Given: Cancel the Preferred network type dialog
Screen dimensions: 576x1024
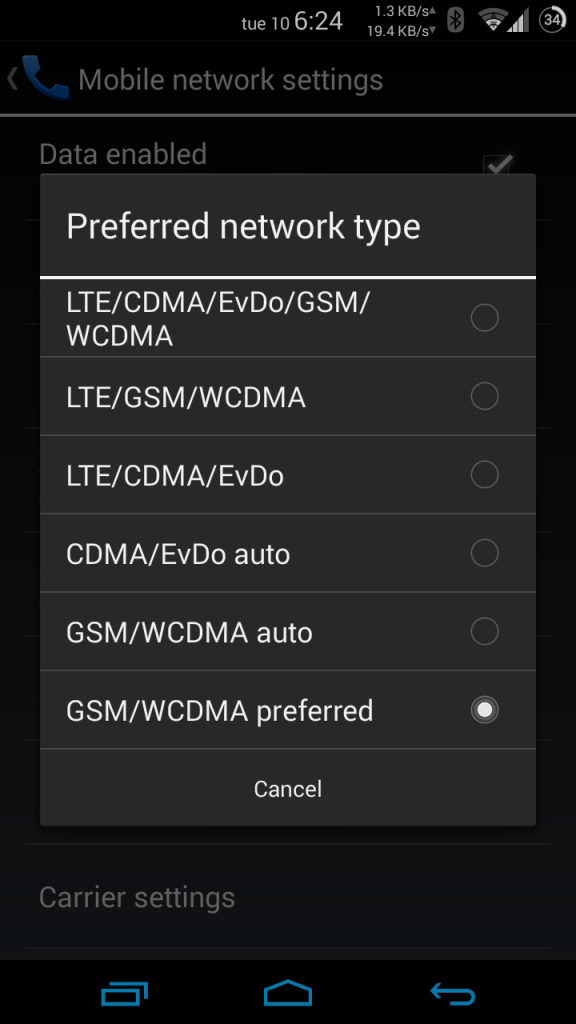Looking at the screenshot, I should (288, 788).
